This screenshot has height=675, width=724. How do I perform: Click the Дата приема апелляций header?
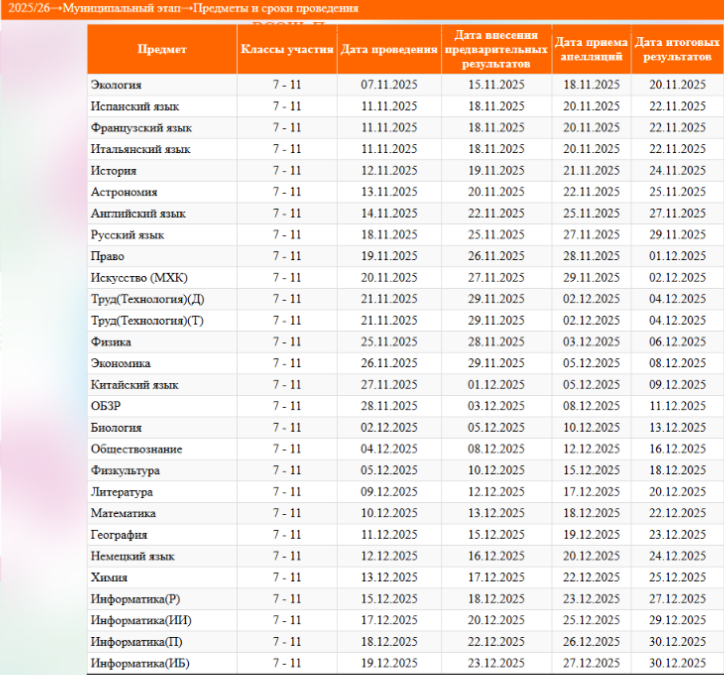591,49
